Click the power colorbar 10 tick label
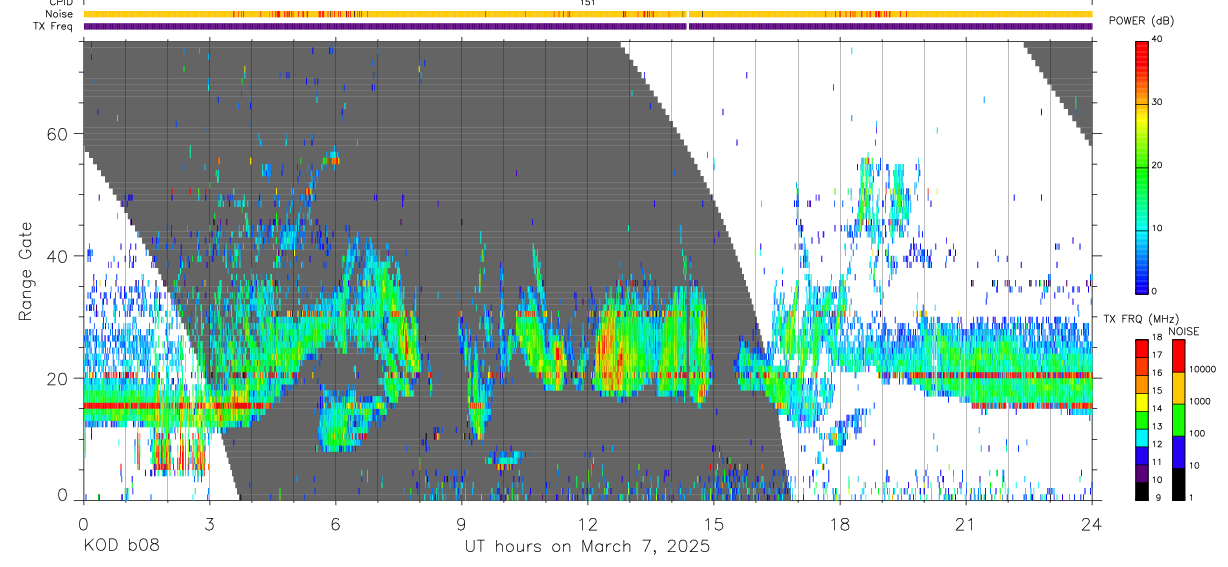This screenshot has height=567, width=1228. [1157, 228]
